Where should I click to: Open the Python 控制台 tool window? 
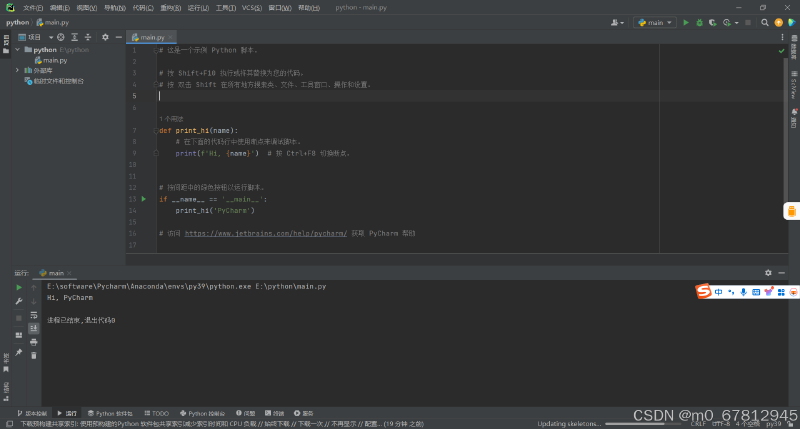pos(203,413)
